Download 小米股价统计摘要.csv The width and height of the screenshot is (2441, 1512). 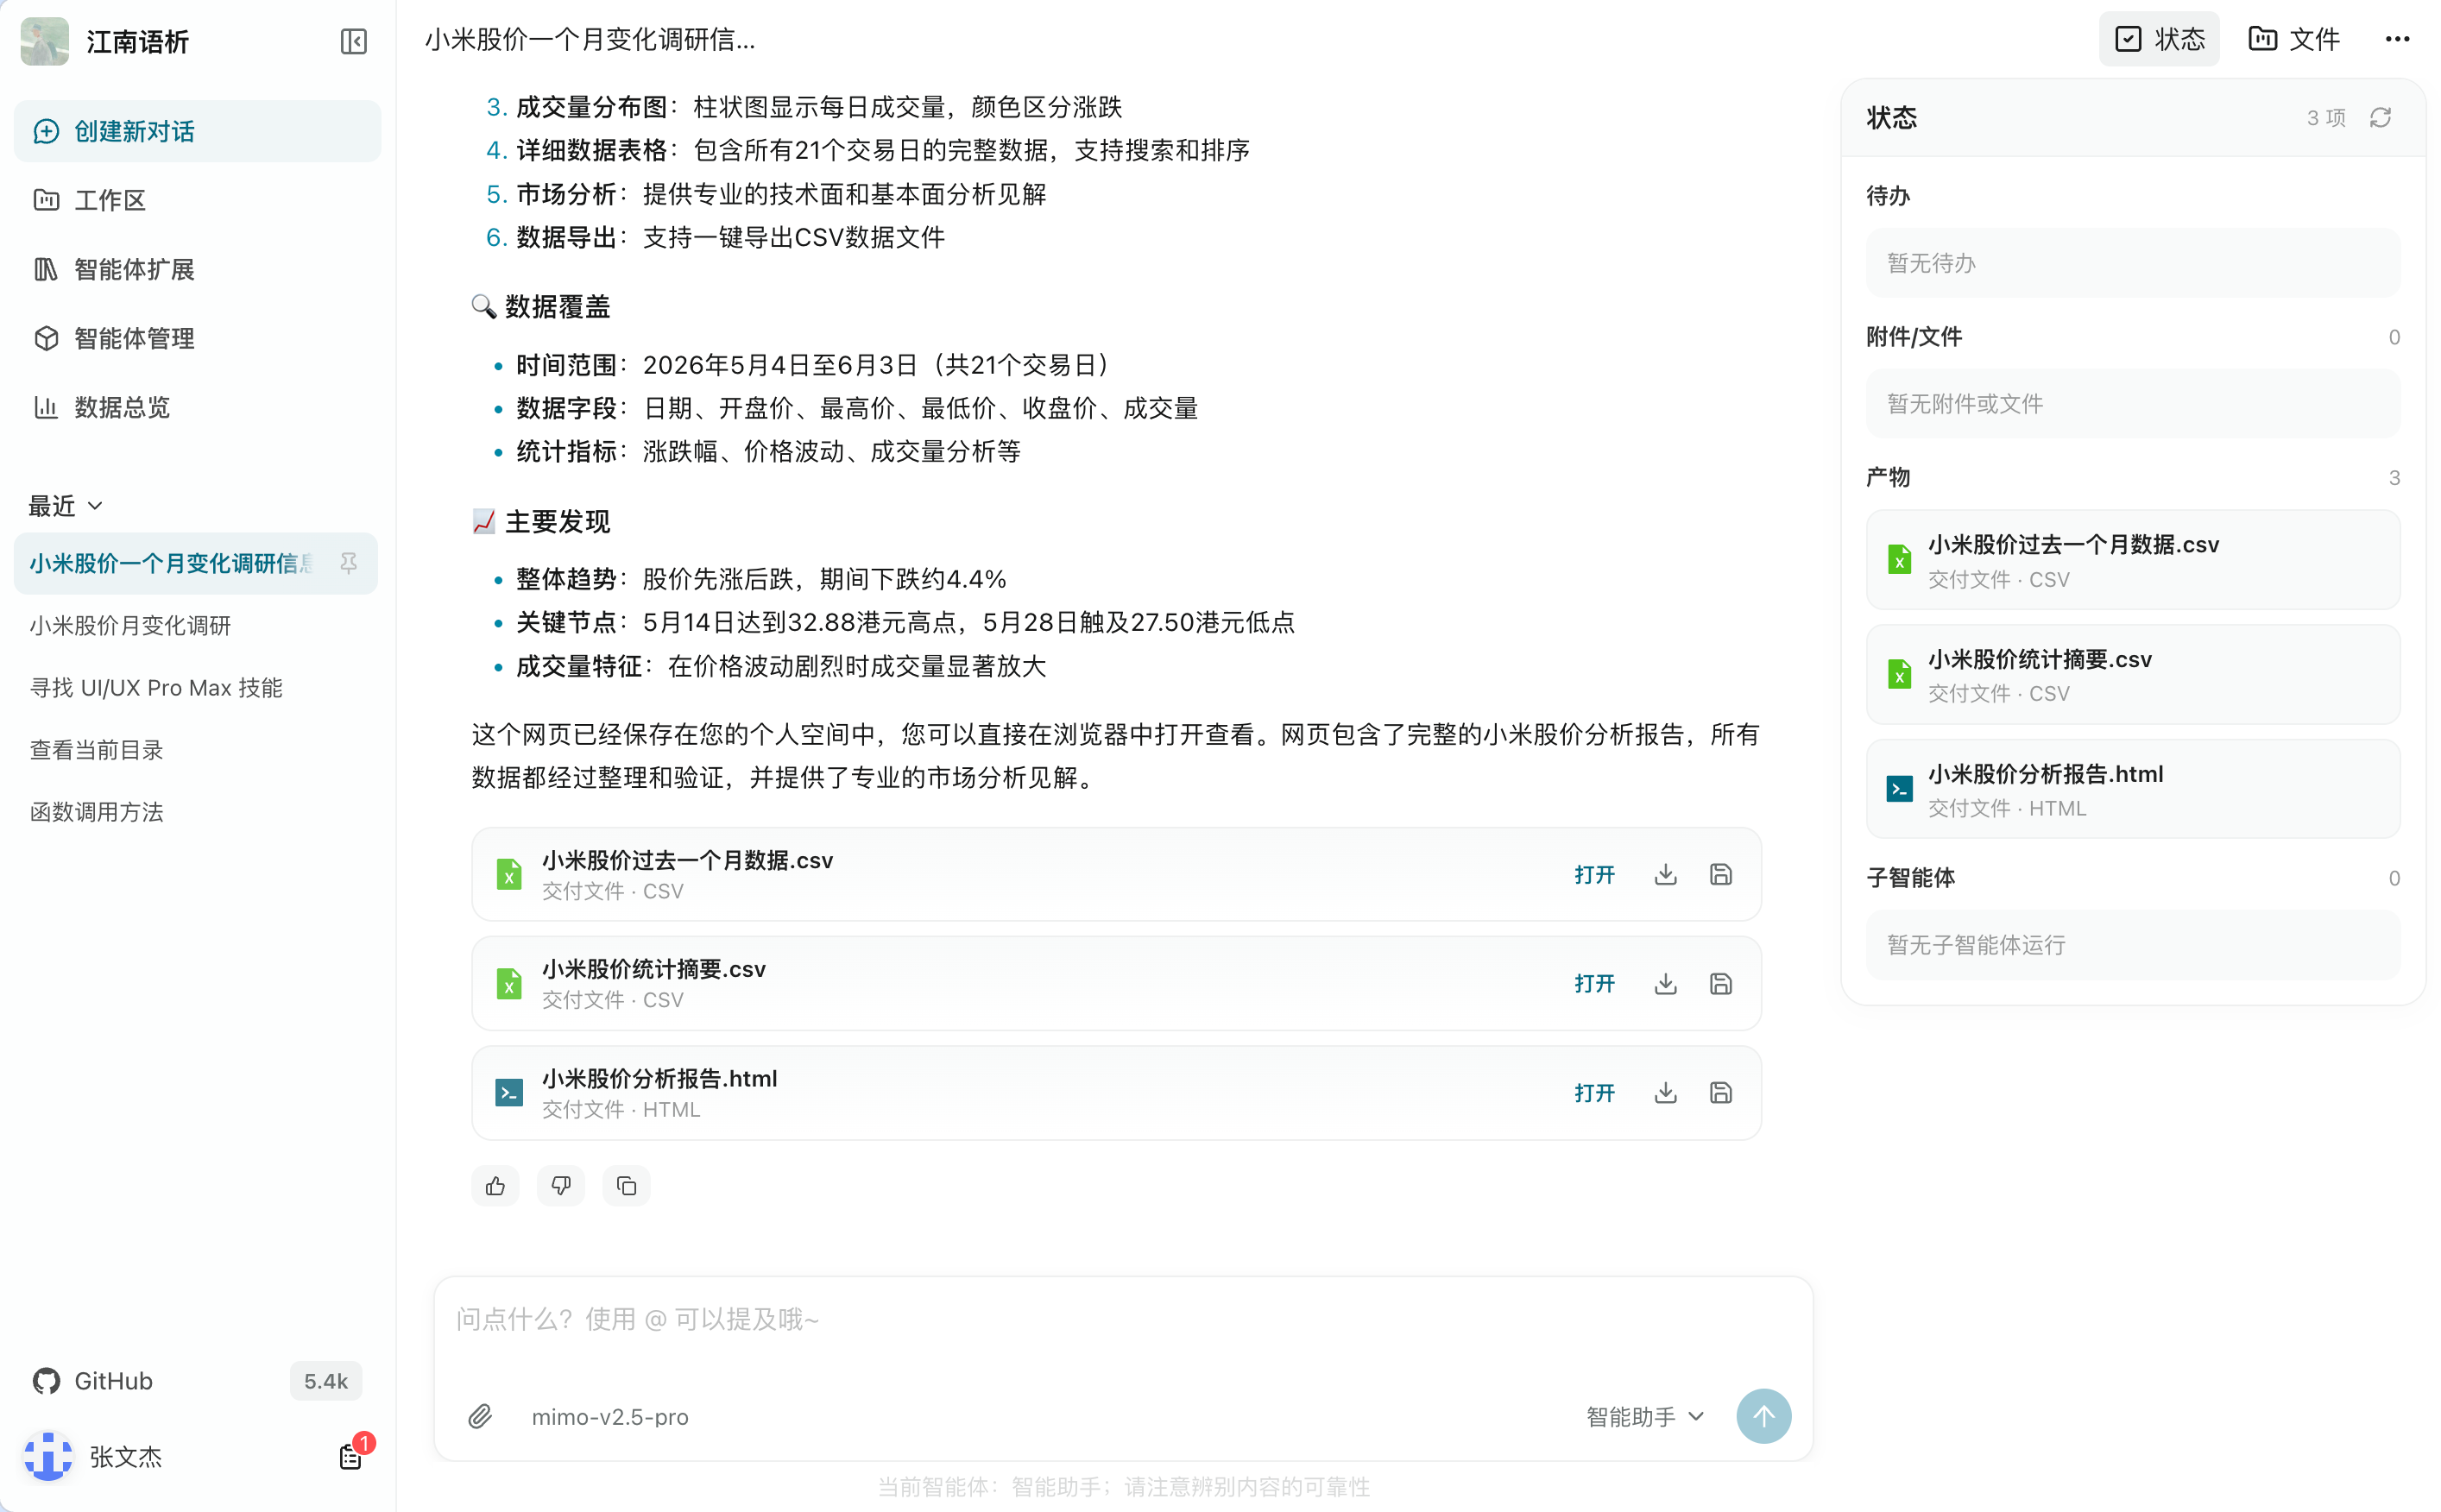[x=1665, y=984]
